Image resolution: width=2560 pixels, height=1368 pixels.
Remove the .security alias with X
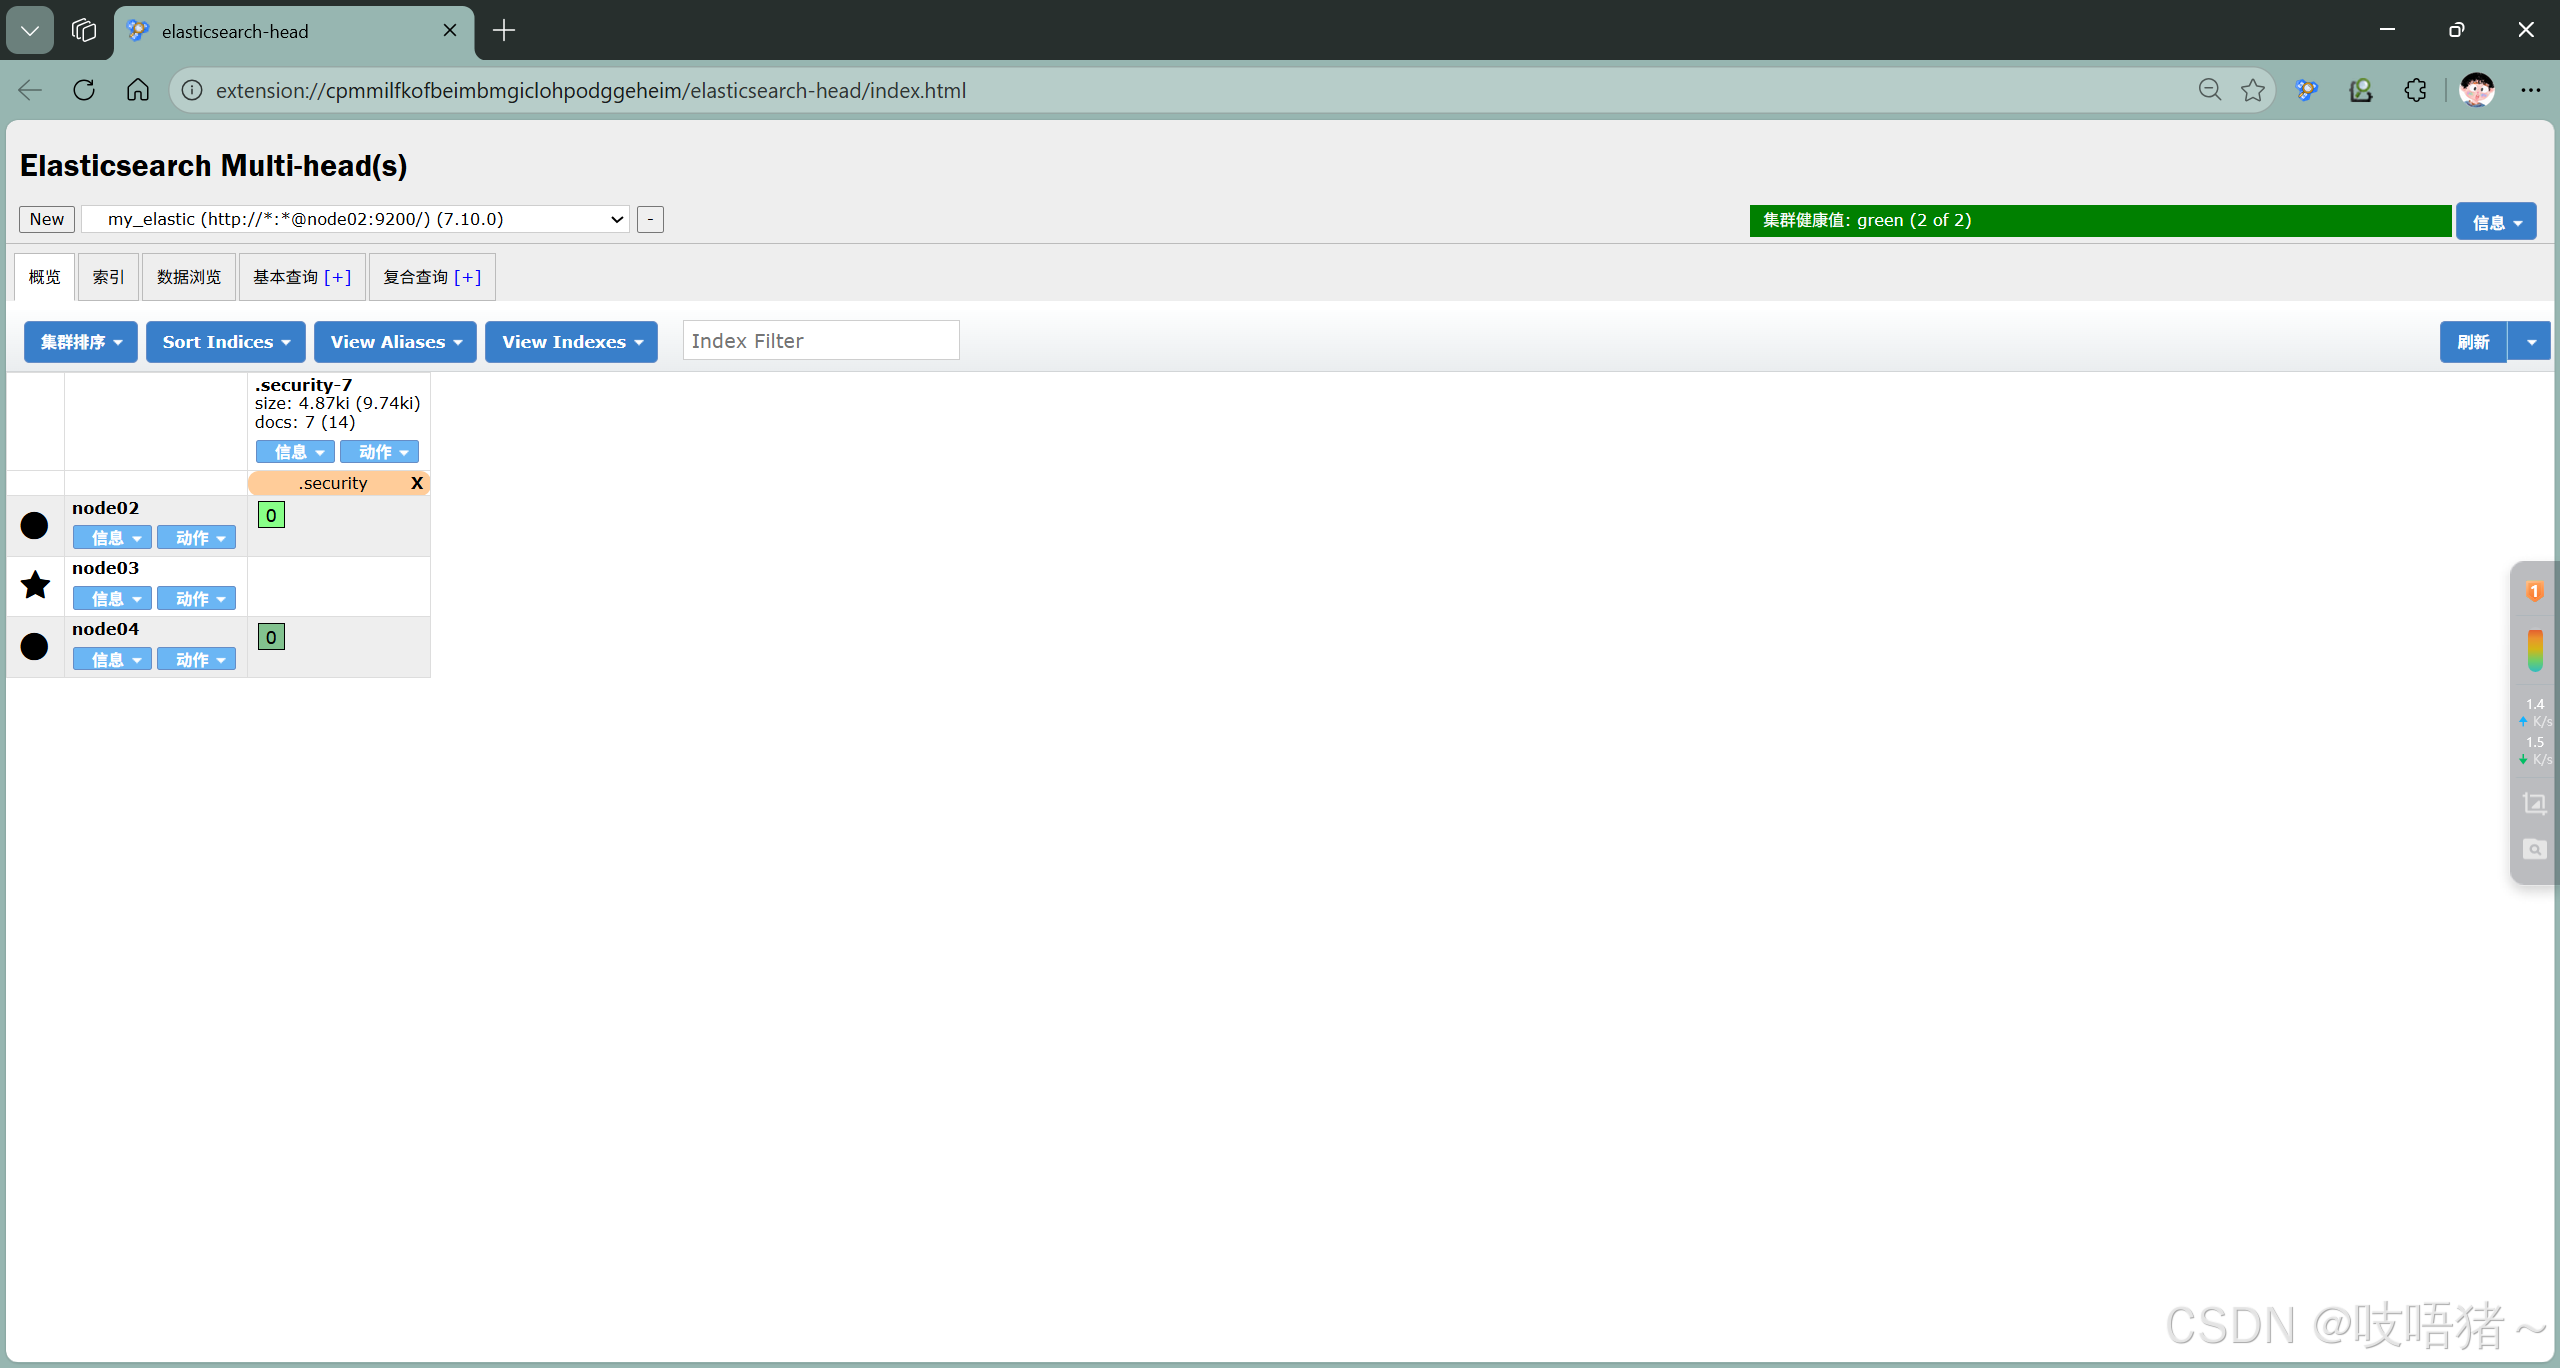[417, 483]
